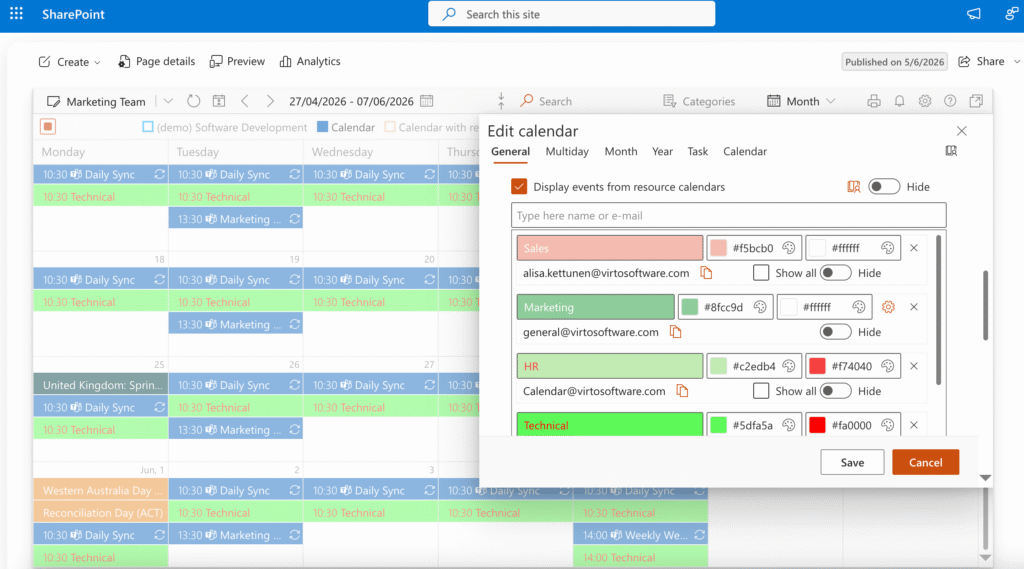Open notifications bell in calendar toolbar
The image size is (1024, 569).
pos(899,101)
